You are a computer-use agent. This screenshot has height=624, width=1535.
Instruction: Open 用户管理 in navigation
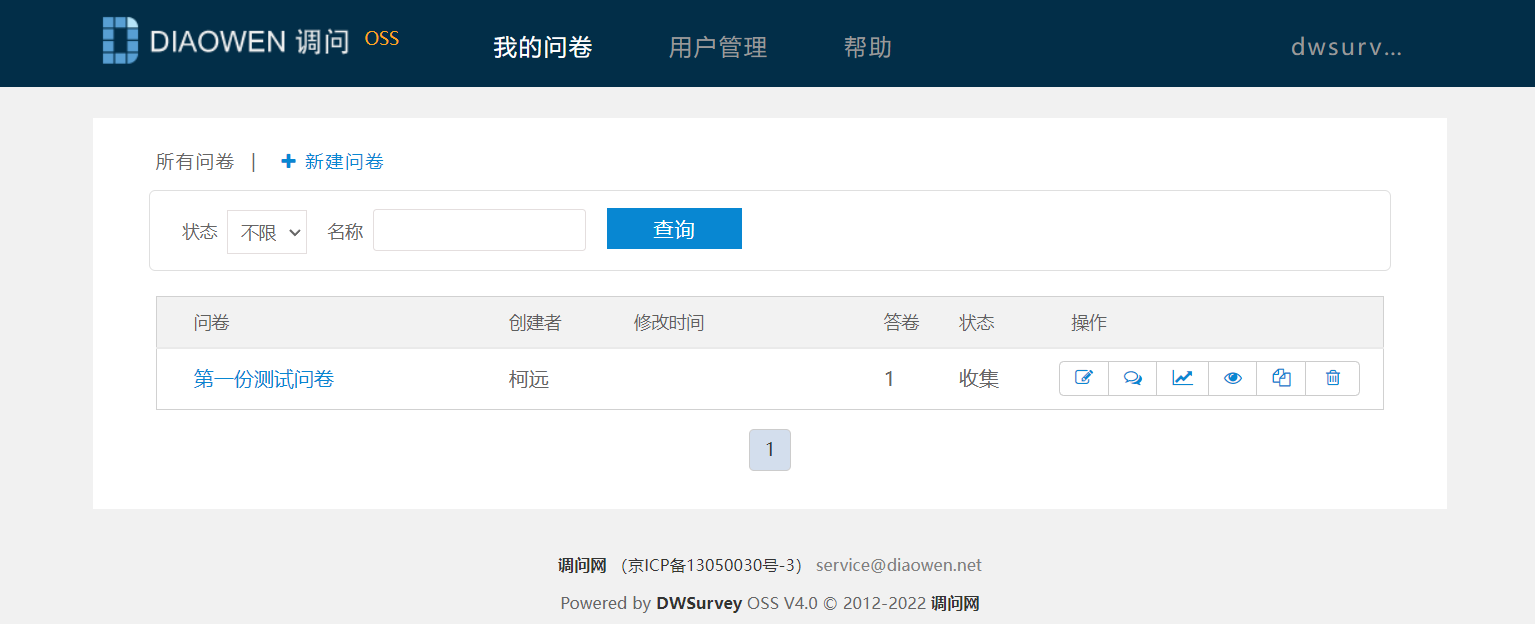click(718, 47)
